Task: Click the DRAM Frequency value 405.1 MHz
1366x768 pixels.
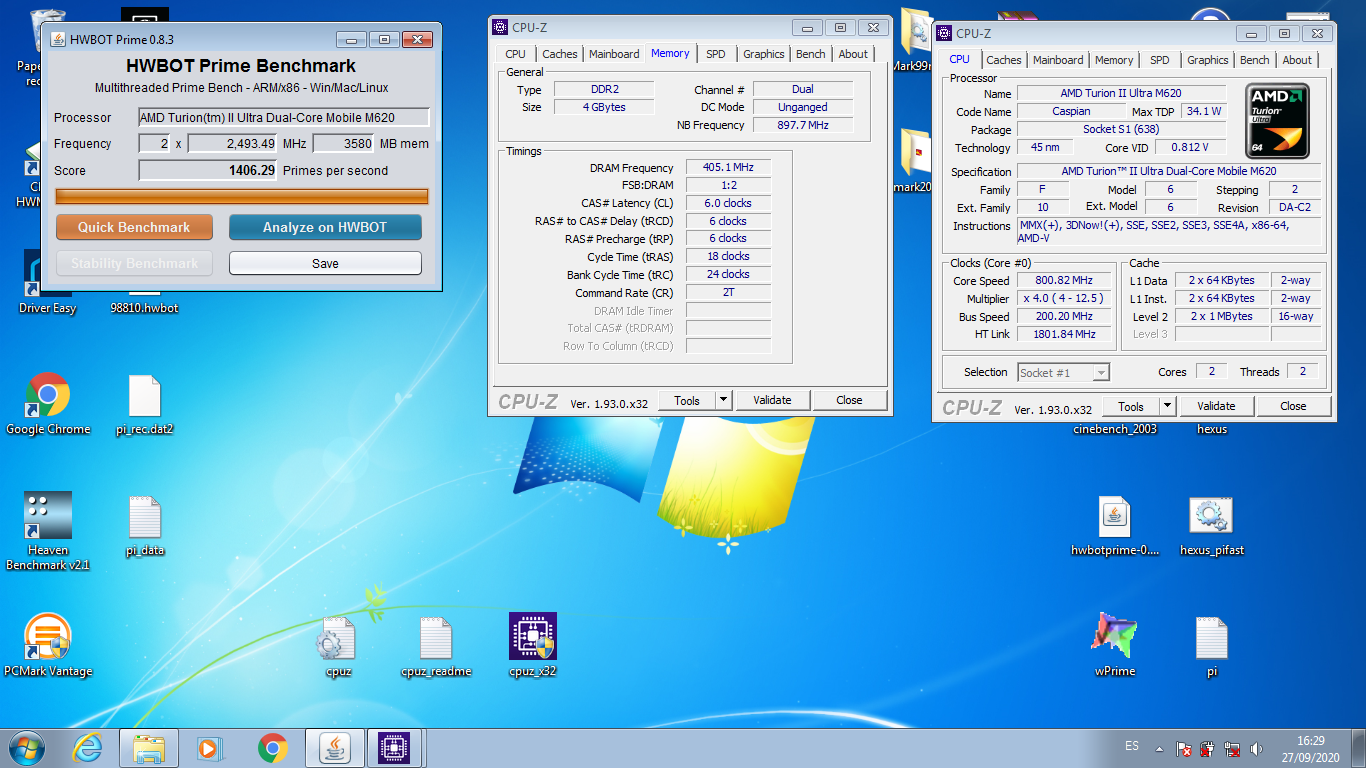Action: click(x=728, y=168)
